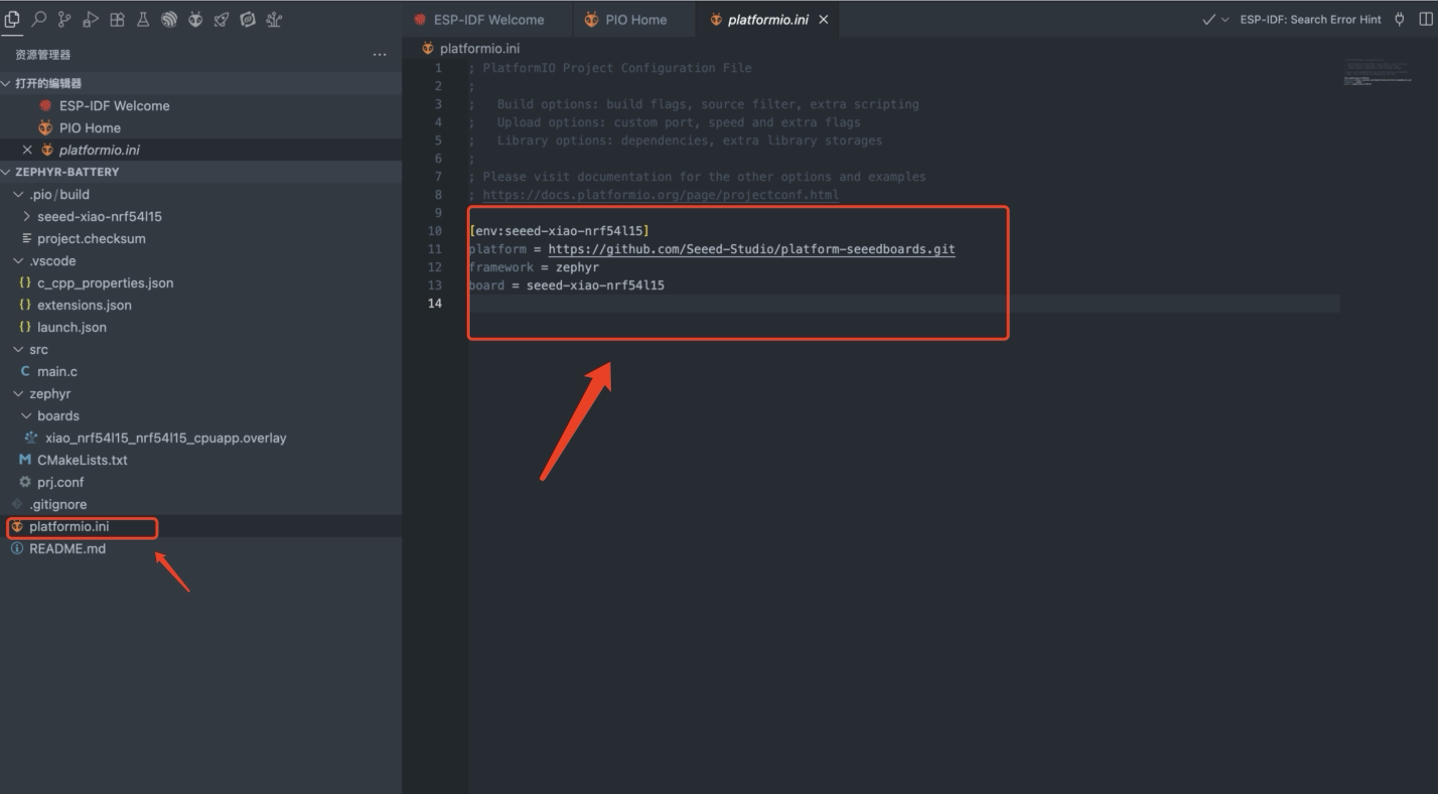Open main.c source file
Viewport: 1438px width, 794px height.
tap(200, 371)
